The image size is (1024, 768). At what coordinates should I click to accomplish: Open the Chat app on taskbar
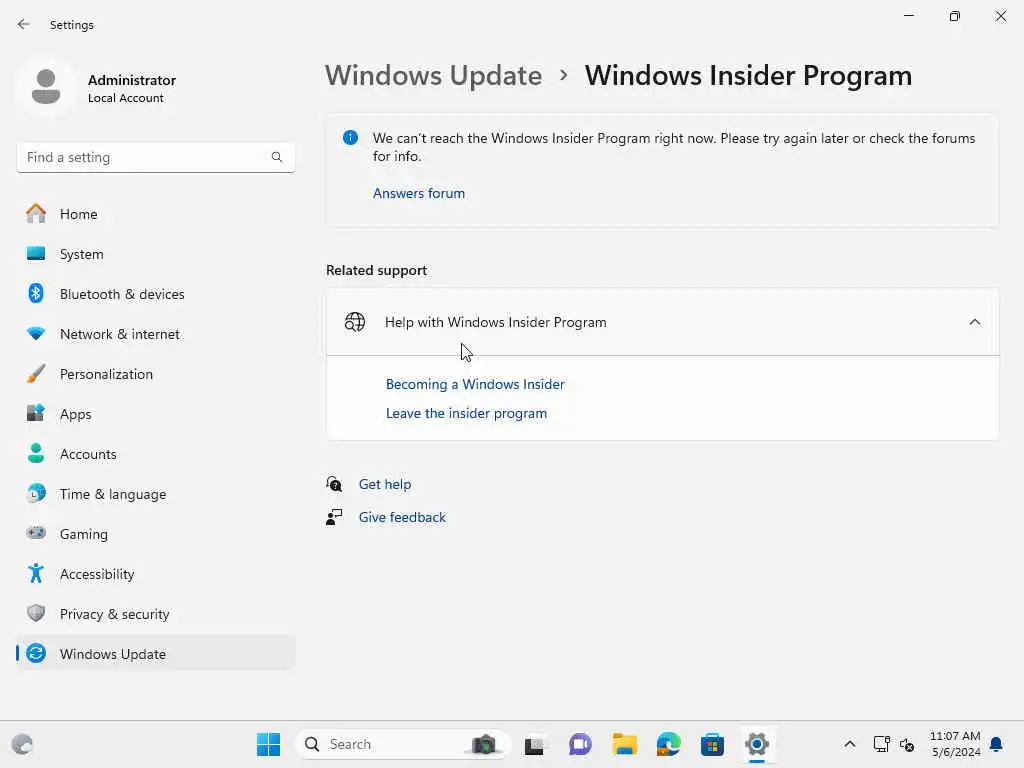coord(580,744)
